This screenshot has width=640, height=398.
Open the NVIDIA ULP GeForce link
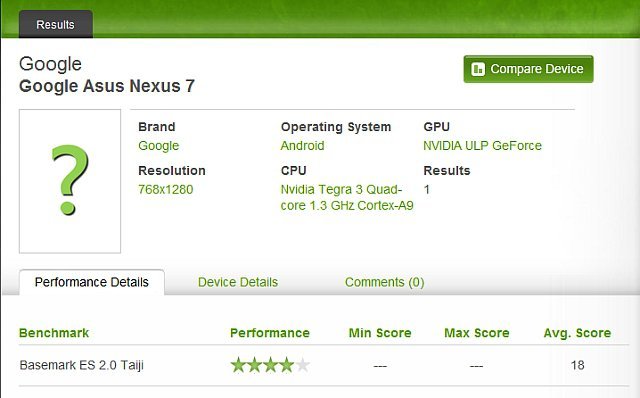[482, 146]
